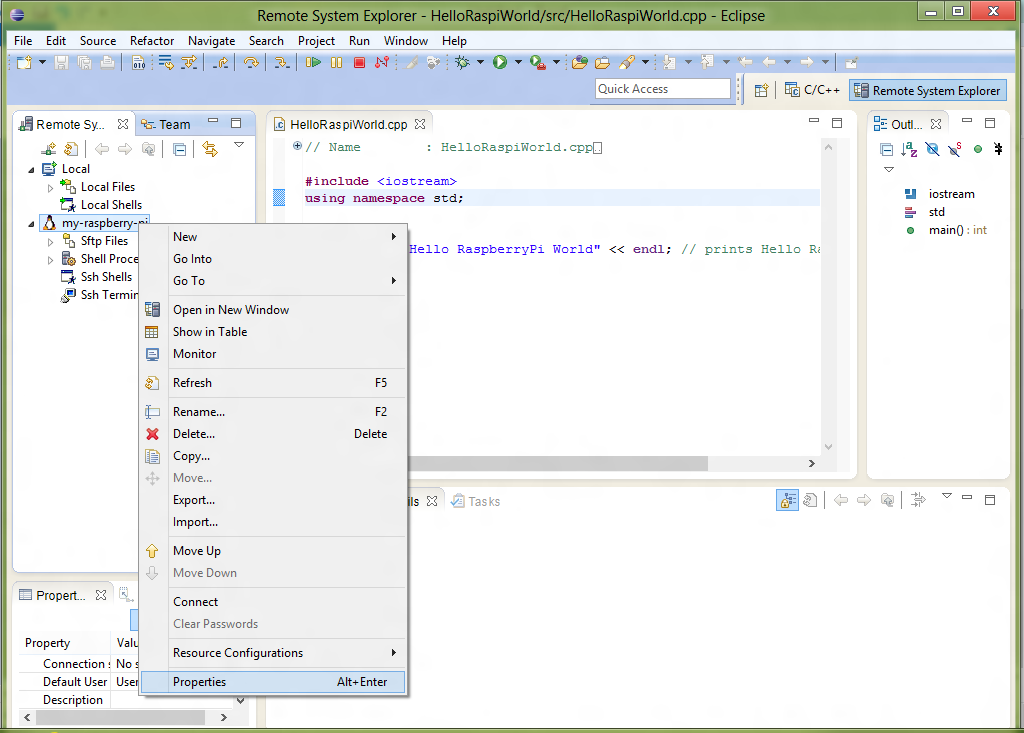
Task: Choose Delete... from context menu
Action: point(273,434)
